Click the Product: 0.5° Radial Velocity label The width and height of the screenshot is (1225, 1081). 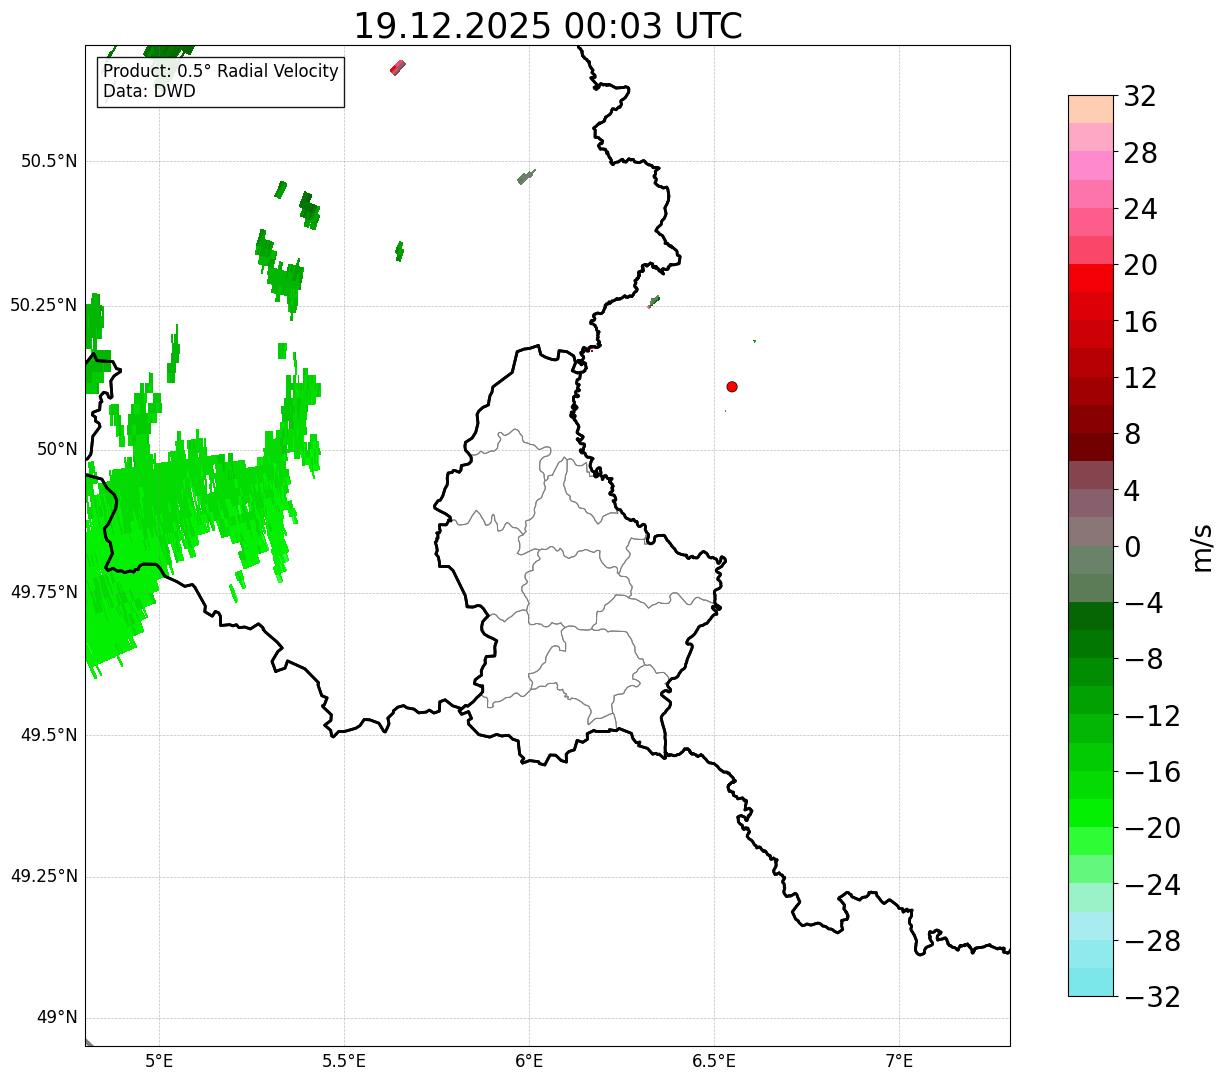click(x=221, y=72)
